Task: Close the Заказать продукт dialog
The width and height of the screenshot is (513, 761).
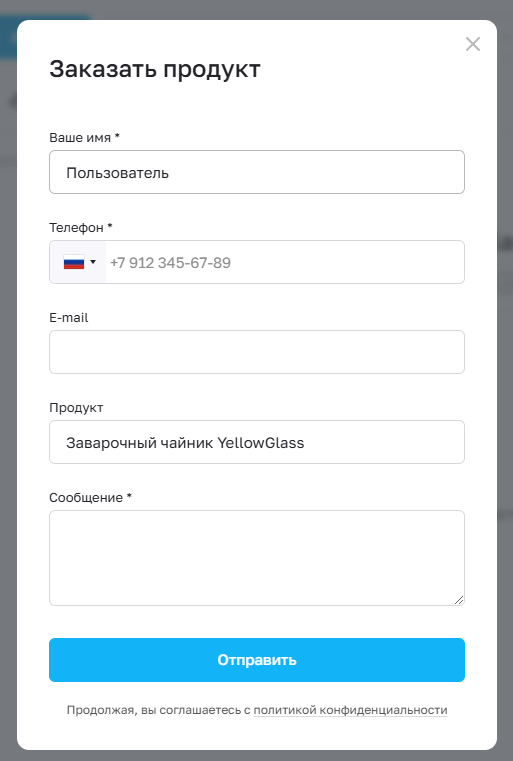Action: [473, 44]
